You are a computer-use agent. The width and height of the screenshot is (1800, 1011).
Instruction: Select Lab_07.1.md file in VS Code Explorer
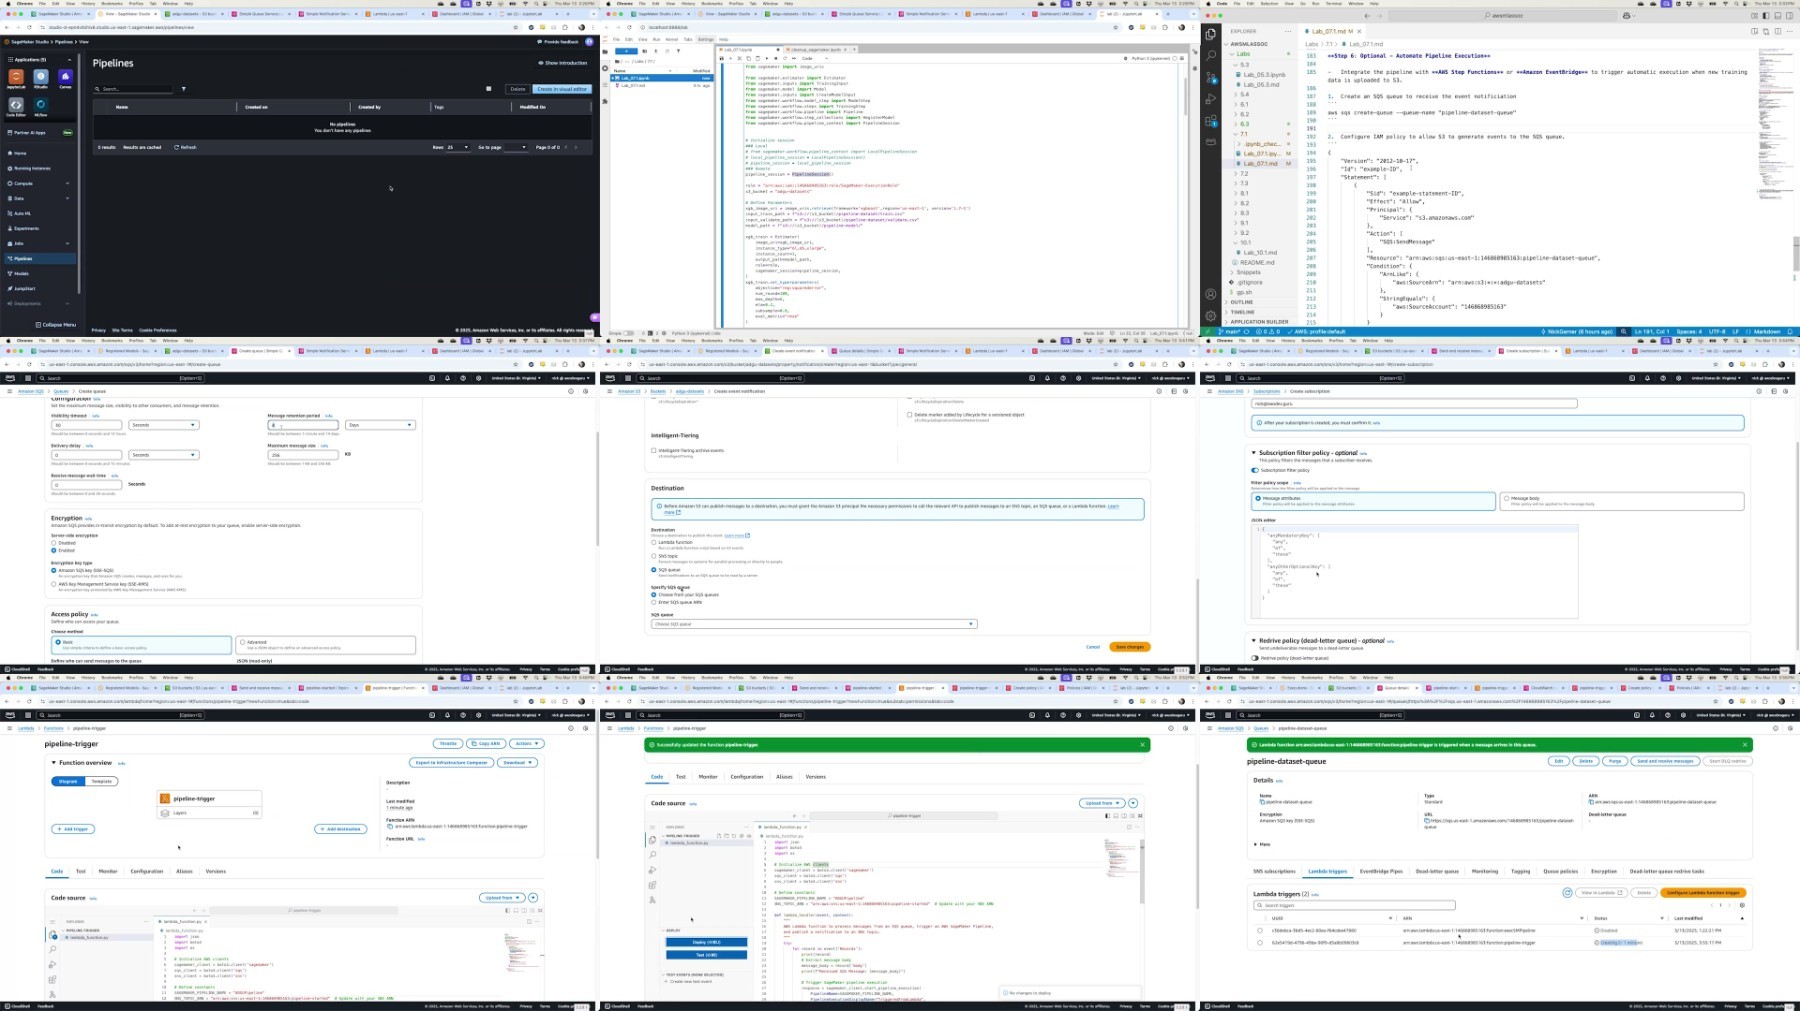pos(1261,163)
